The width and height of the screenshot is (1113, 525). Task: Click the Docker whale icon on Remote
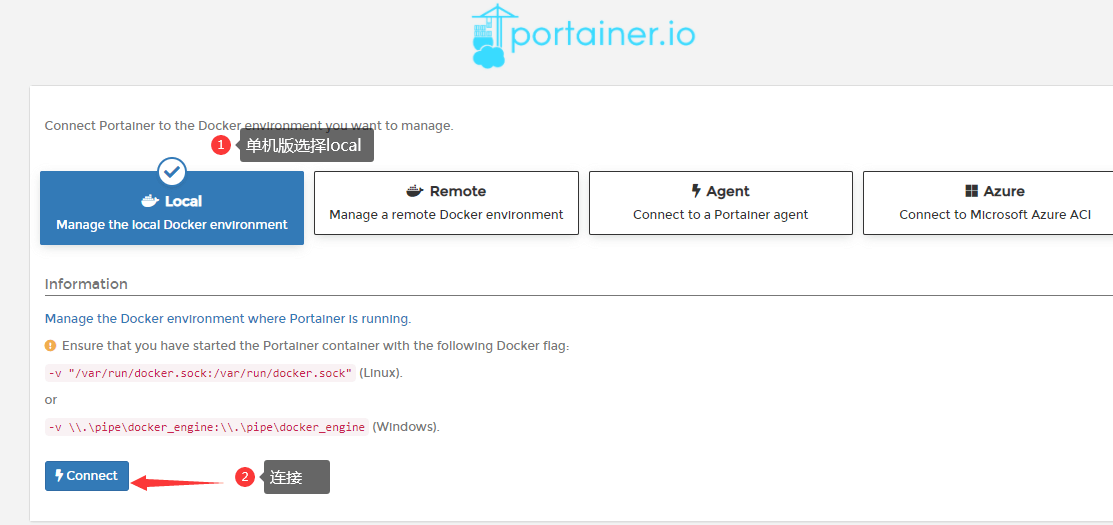(x=415, y=192)
